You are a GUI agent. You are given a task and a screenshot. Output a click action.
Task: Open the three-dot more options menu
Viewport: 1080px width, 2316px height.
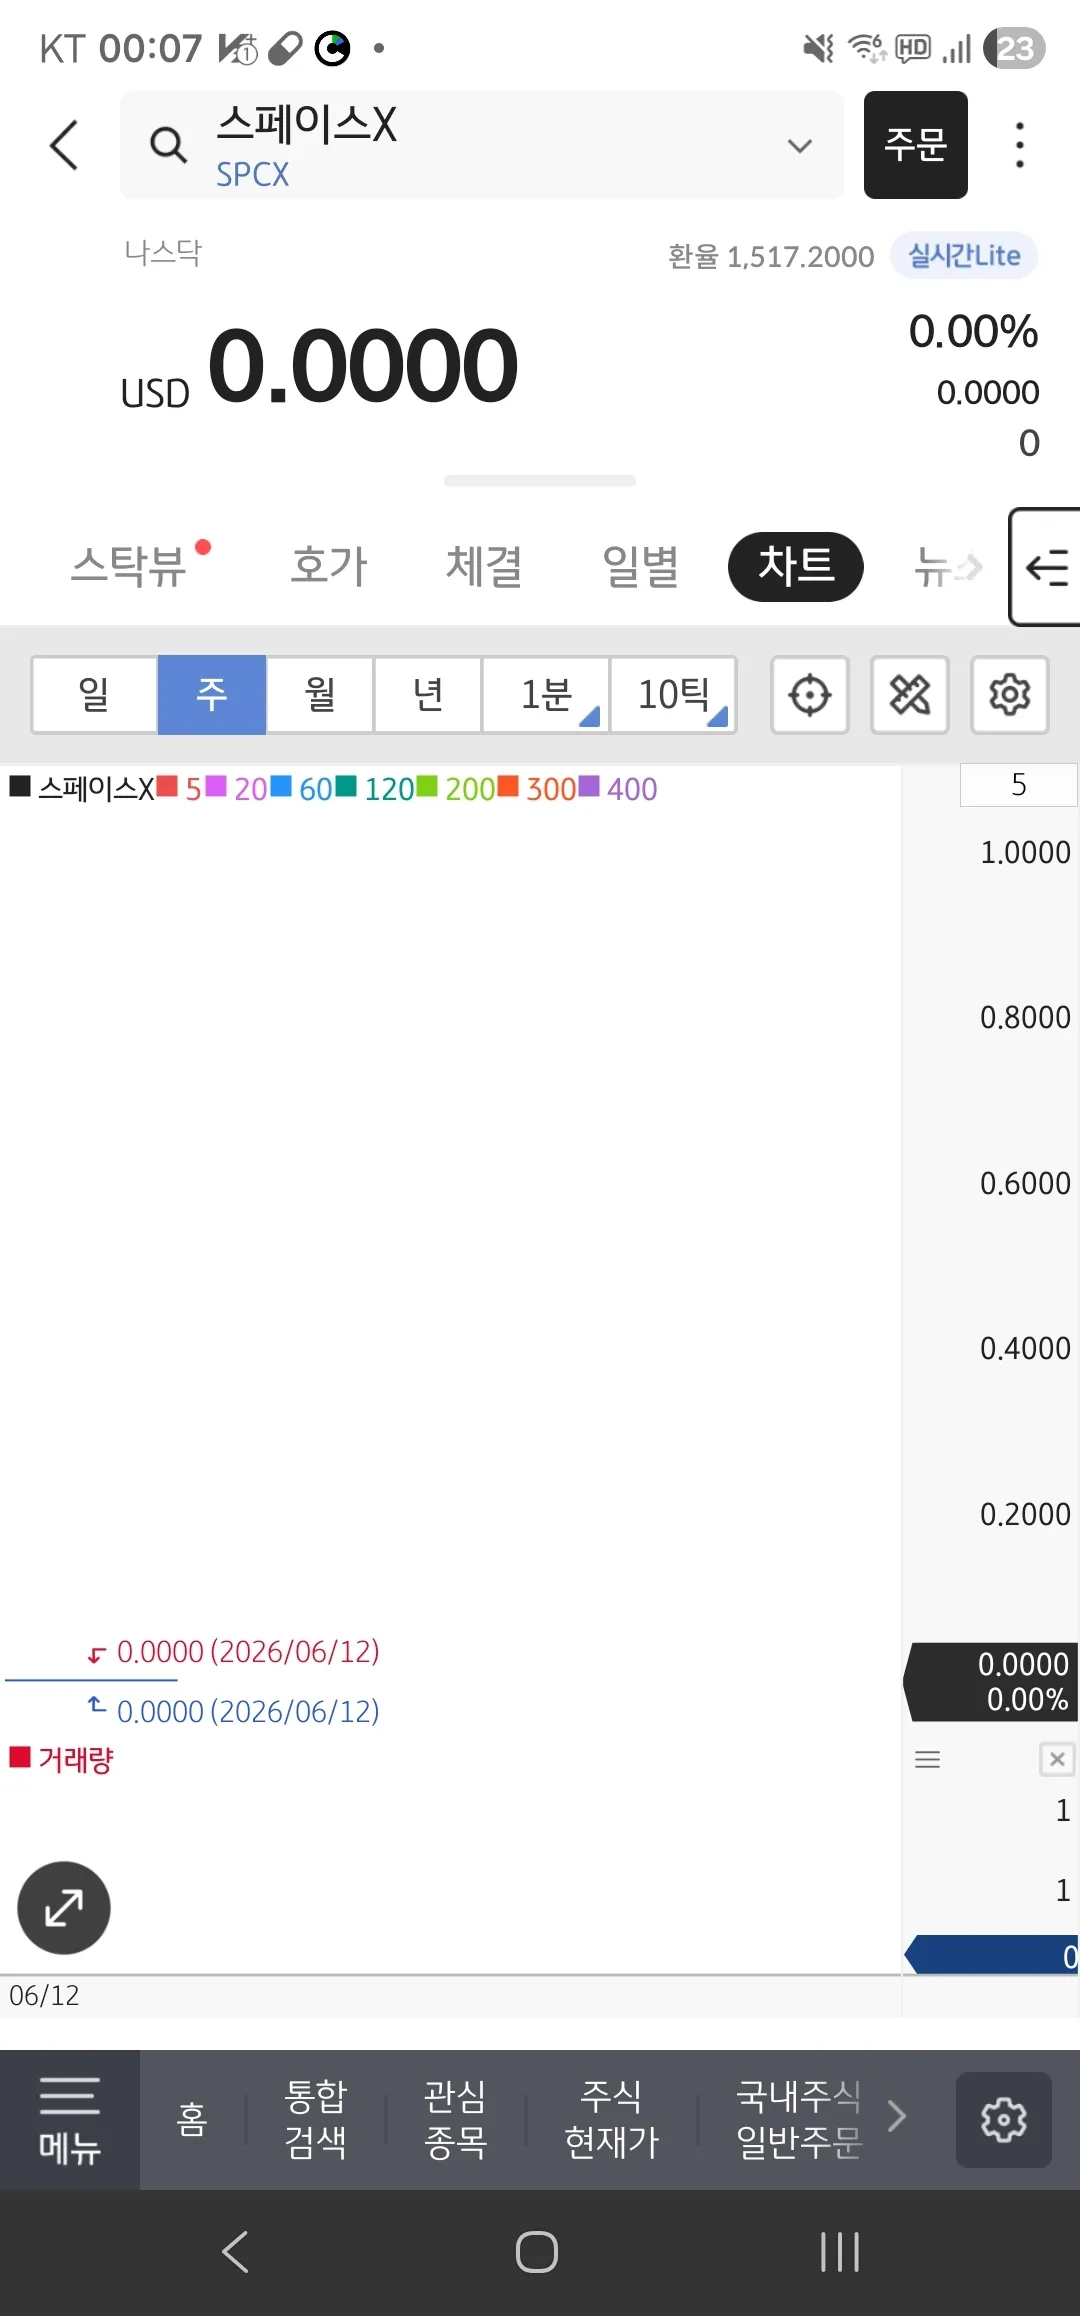(x=1019, y=145)
